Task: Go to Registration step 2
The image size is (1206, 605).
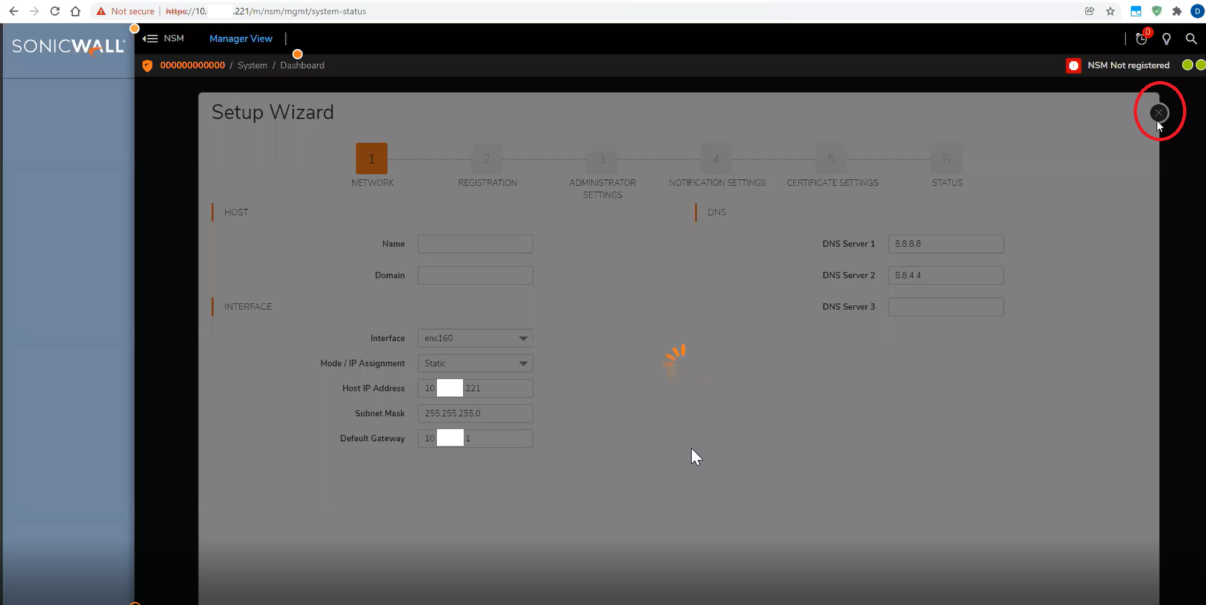Action: (487, 159)
